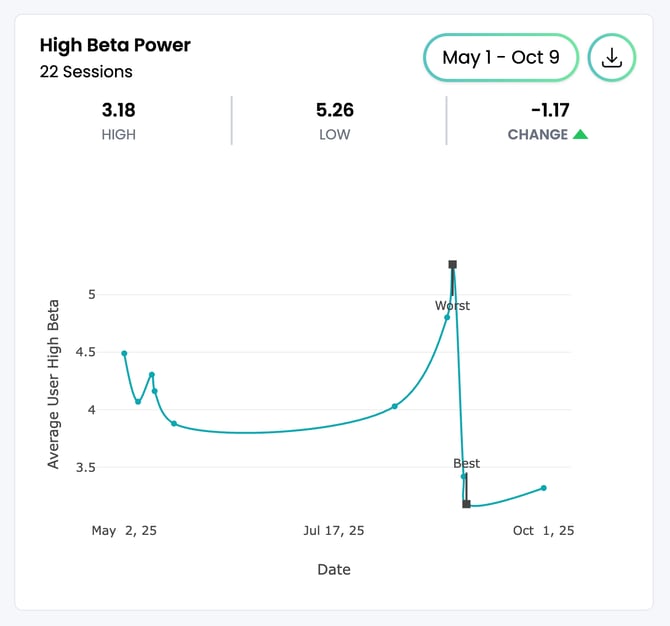This screenshot has height=626, width=670.
Task: Click the data point near 4.0 in August
Action: click(x=395, y=406)
